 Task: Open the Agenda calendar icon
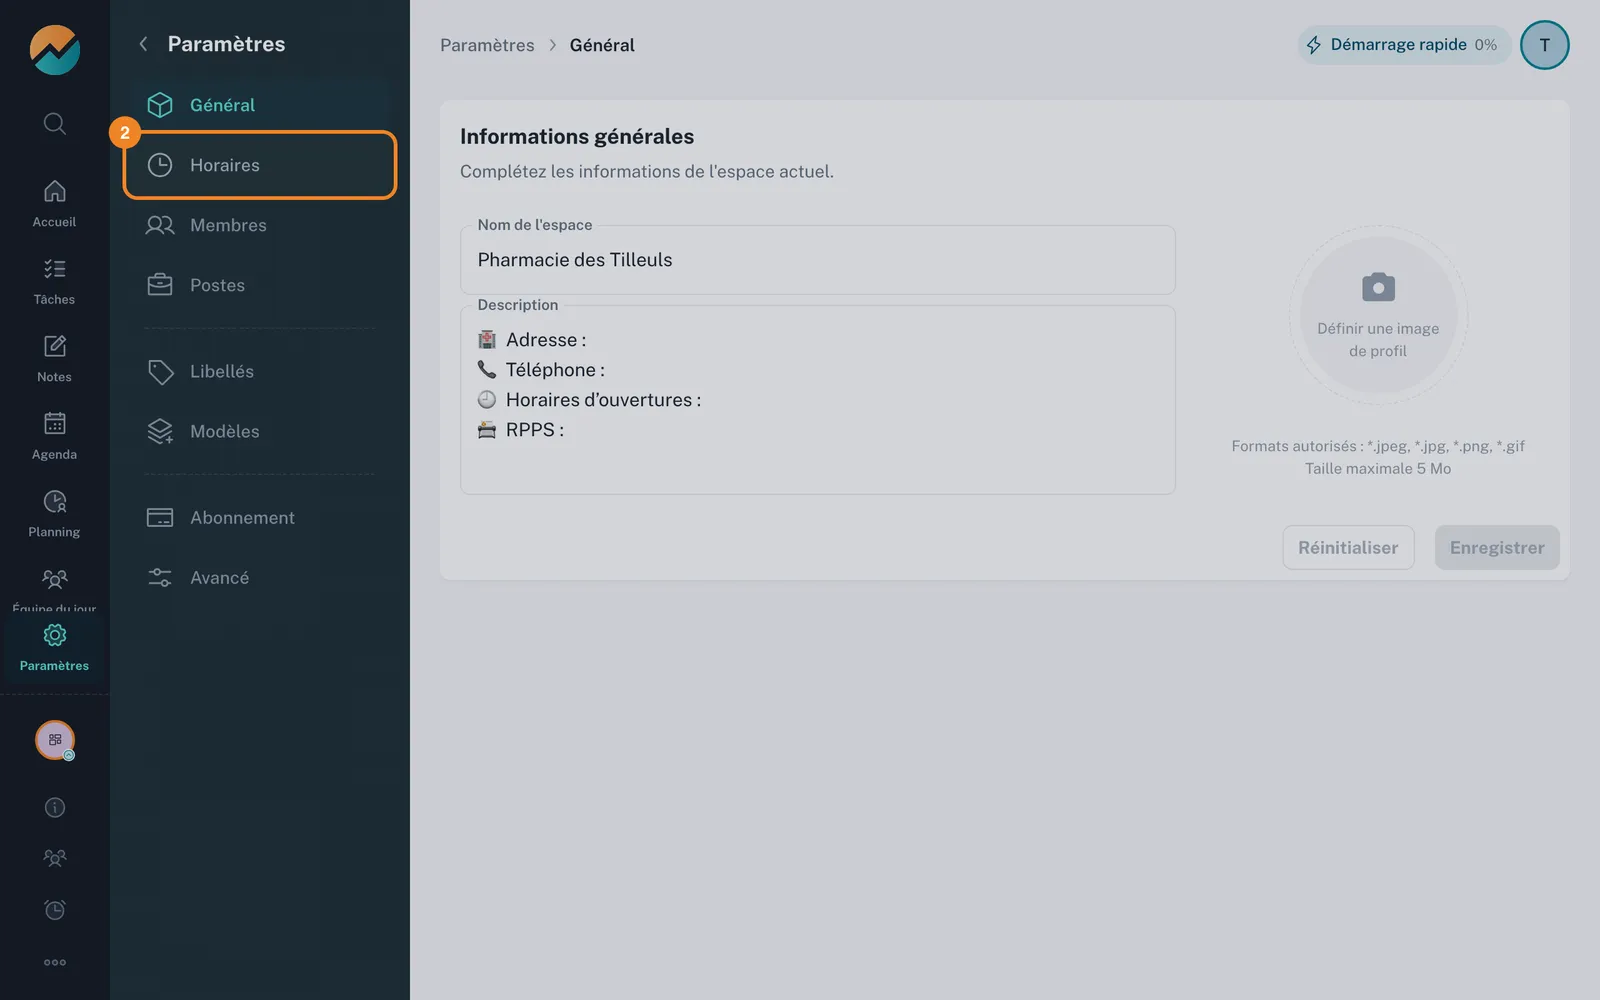(x=55, y=423)
